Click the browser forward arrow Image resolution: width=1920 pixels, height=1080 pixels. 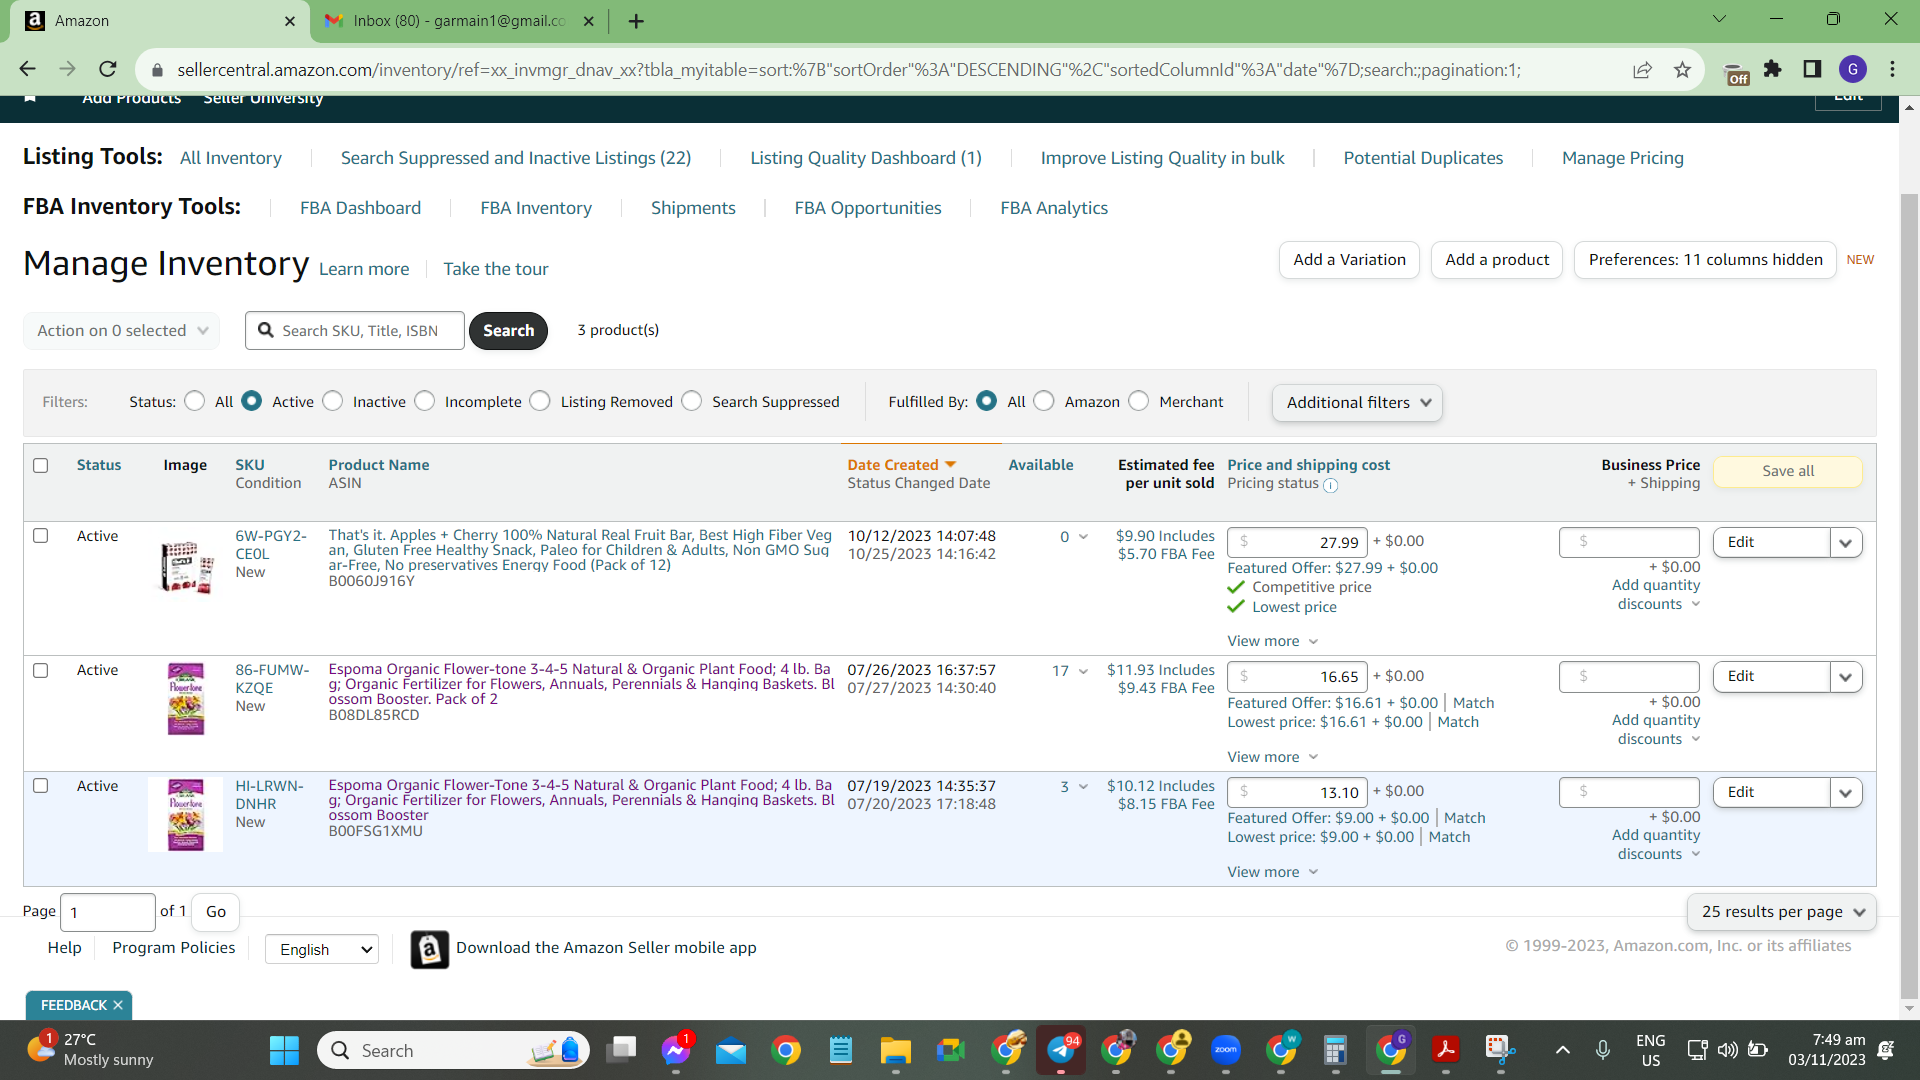pyautogui.click(x=67, y=69)
